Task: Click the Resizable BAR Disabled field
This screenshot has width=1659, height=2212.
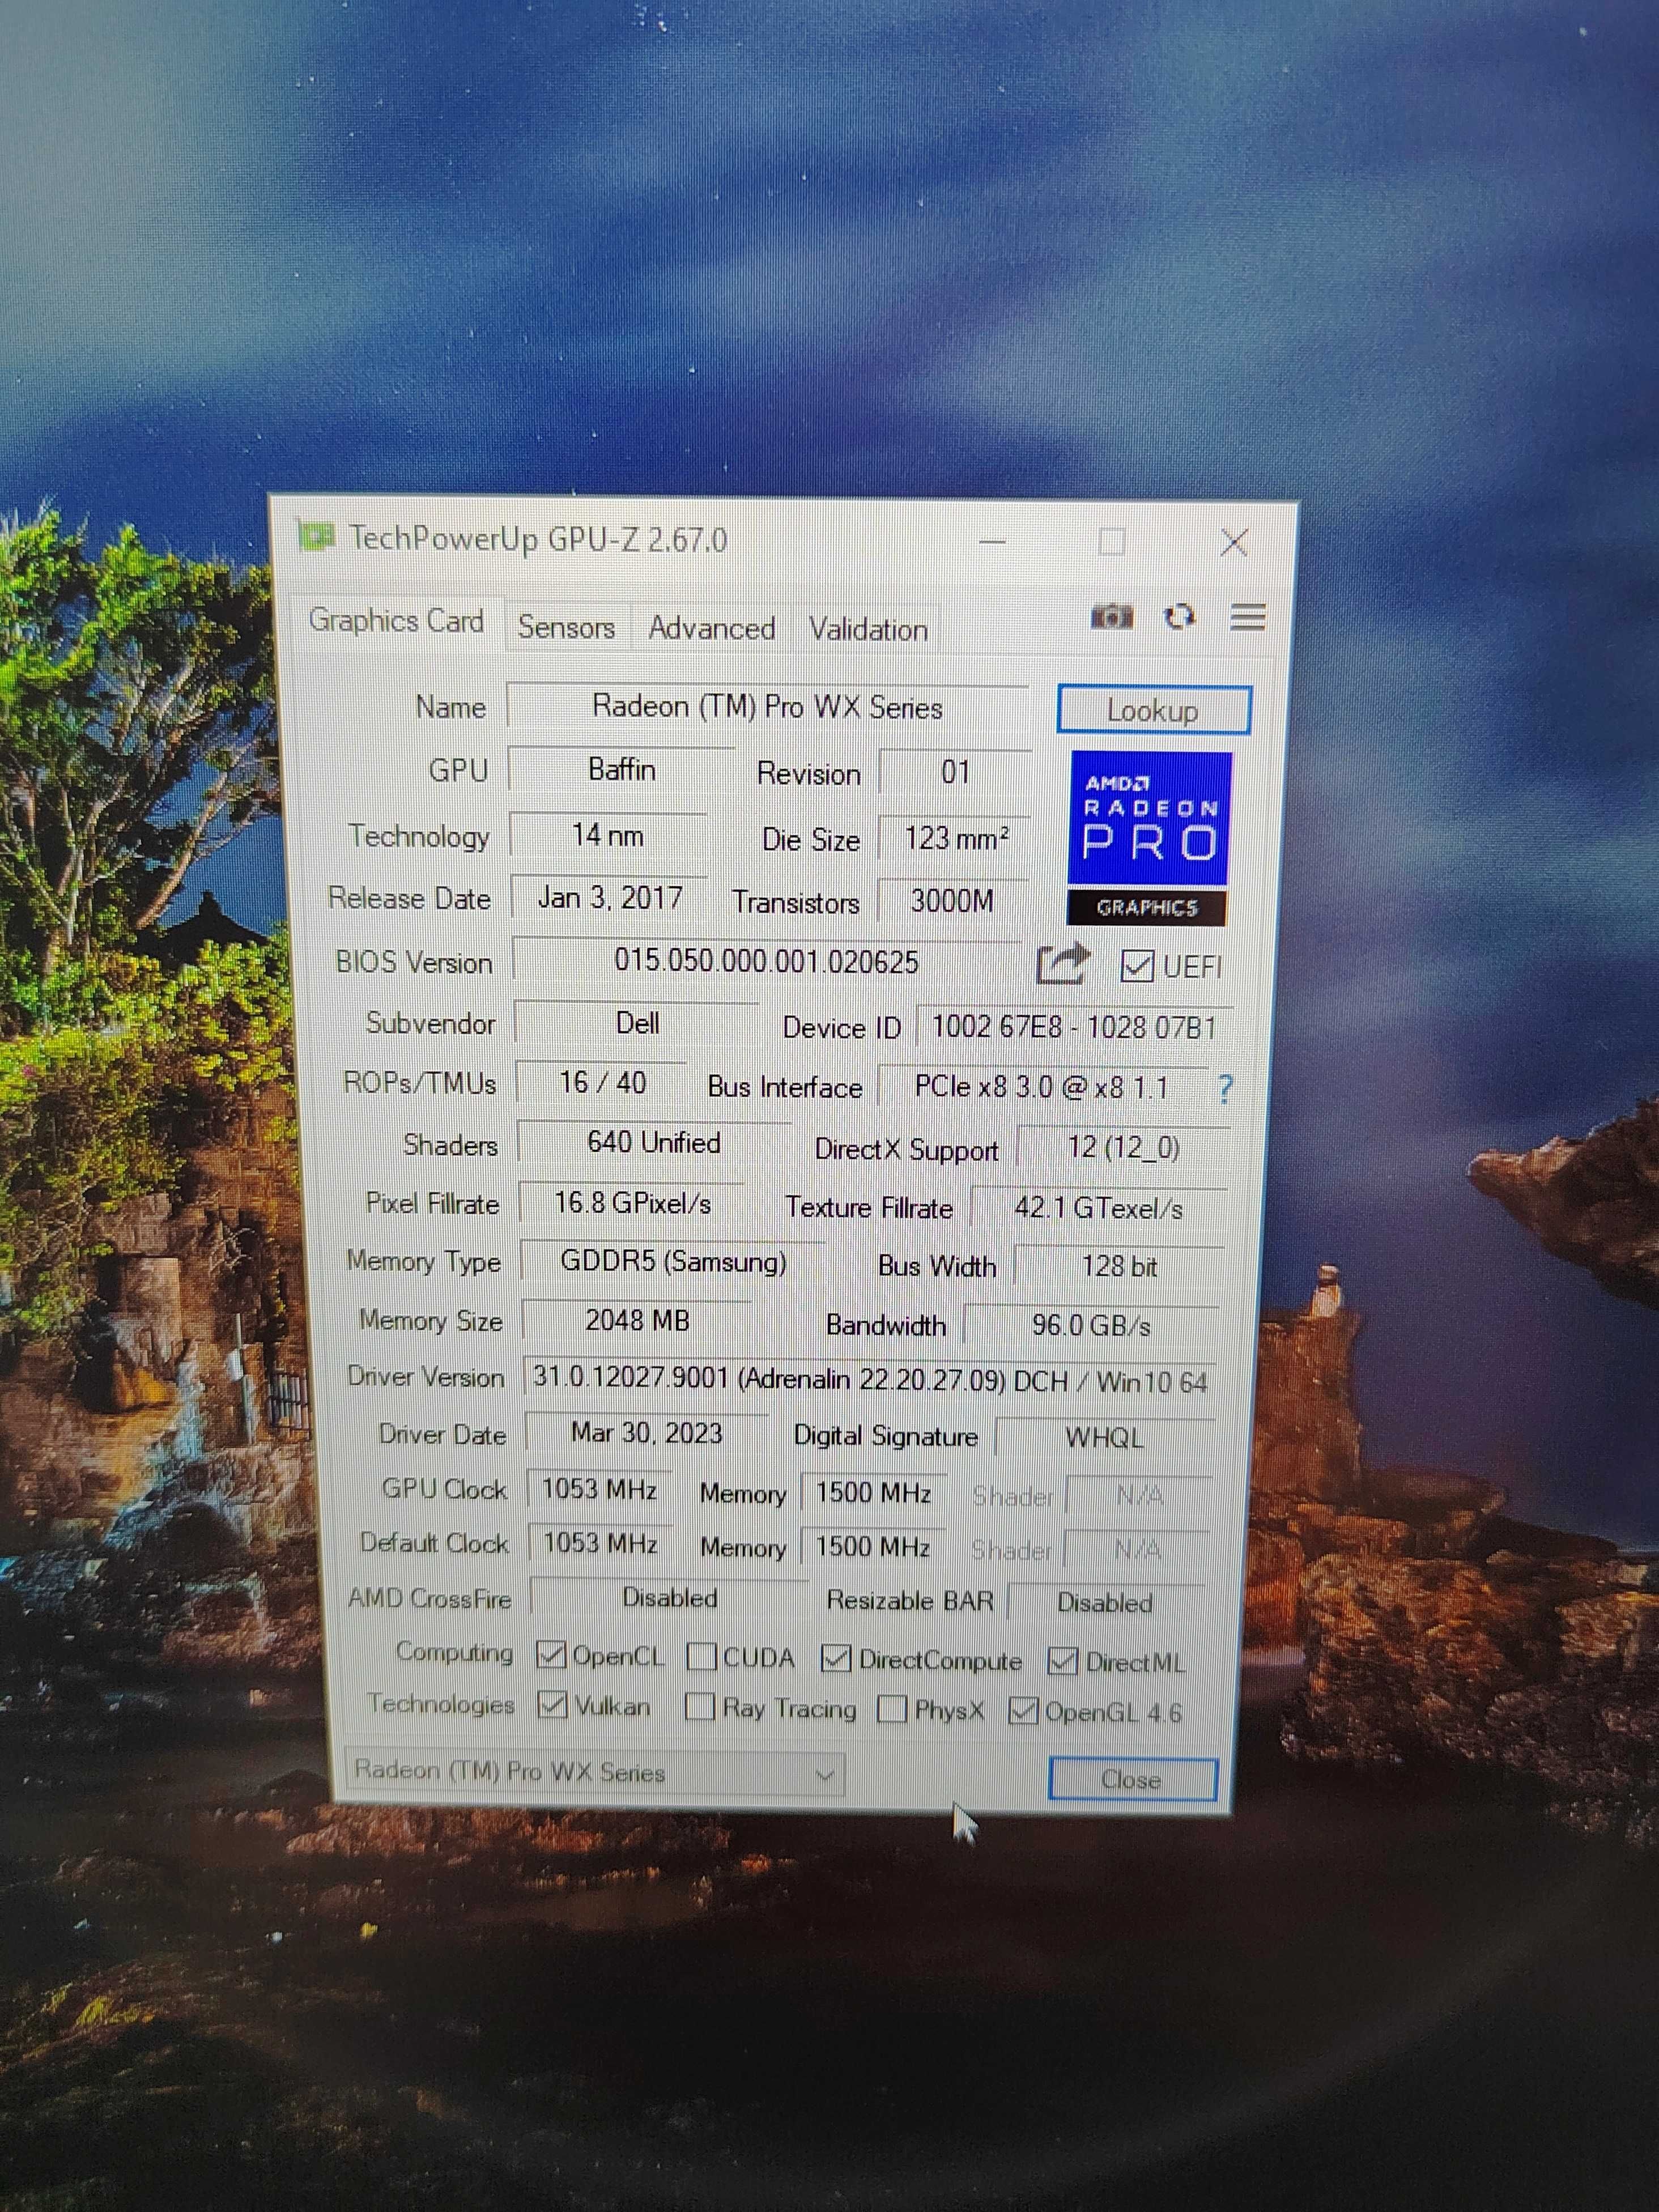Action: tap(1105, 1603)
